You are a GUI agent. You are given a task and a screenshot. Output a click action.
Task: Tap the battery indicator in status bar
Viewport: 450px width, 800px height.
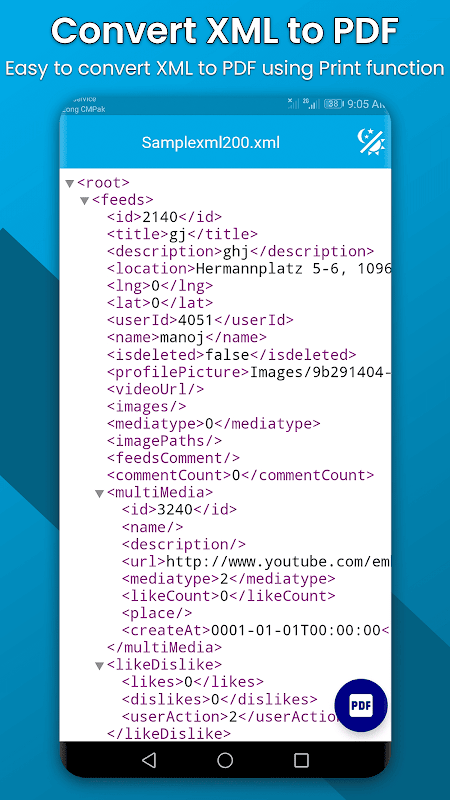click(x=333, y=104)
